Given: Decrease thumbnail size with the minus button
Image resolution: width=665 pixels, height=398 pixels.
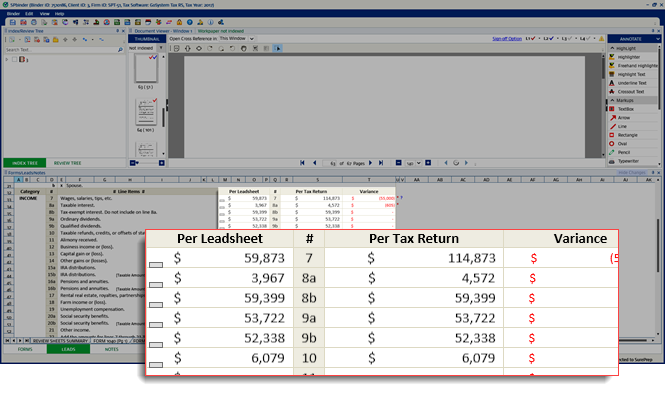Looking at the screenshot, I should [132, 163].
